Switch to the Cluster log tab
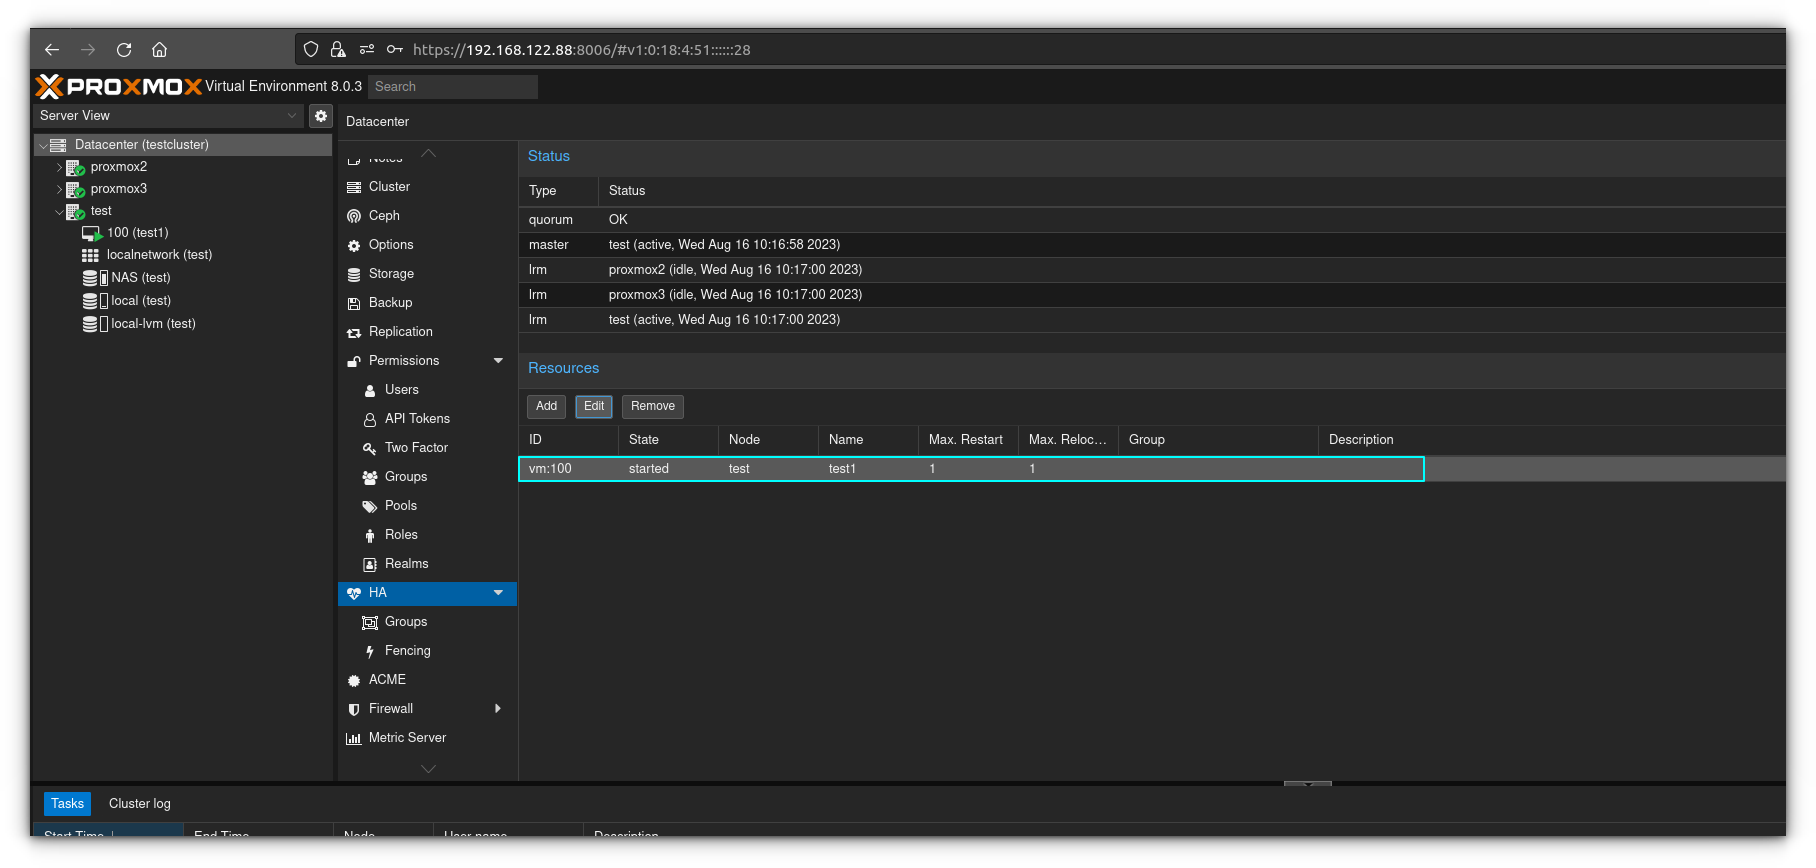 click(140, 804)
